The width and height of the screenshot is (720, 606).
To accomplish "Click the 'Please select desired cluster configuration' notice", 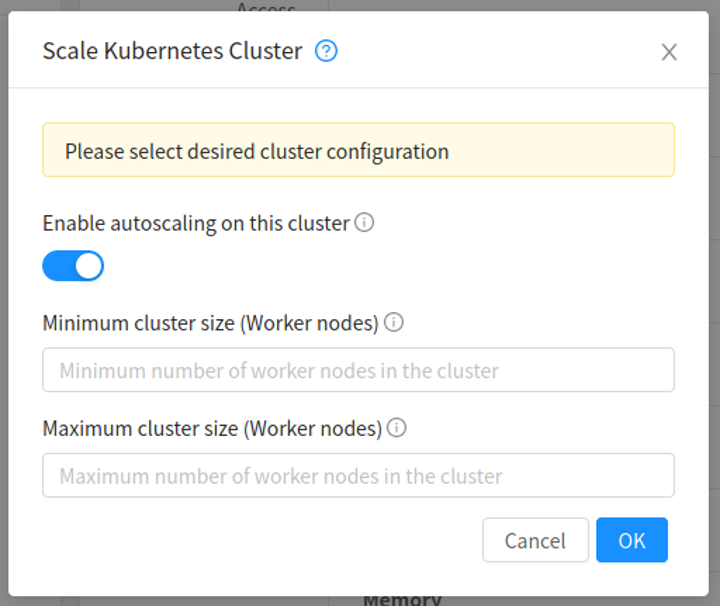I will pos(358,150).
